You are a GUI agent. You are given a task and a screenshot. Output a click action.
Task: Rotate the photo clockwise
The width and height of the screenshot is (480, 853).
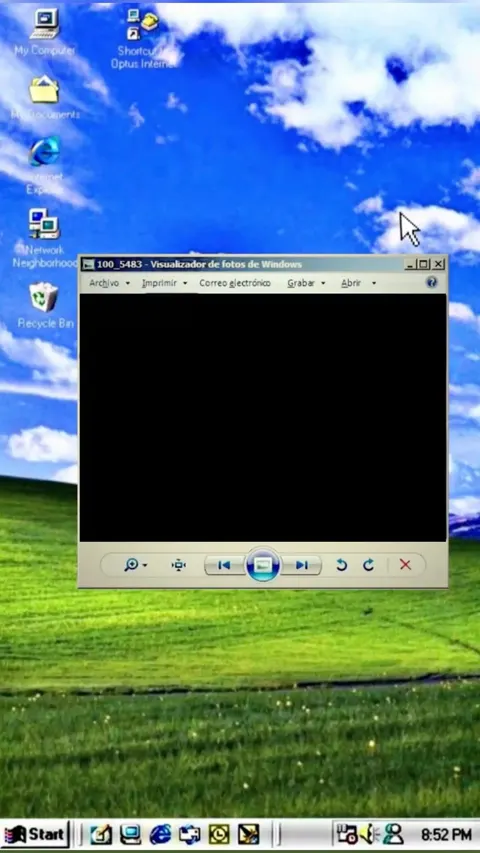coord(368,565)
